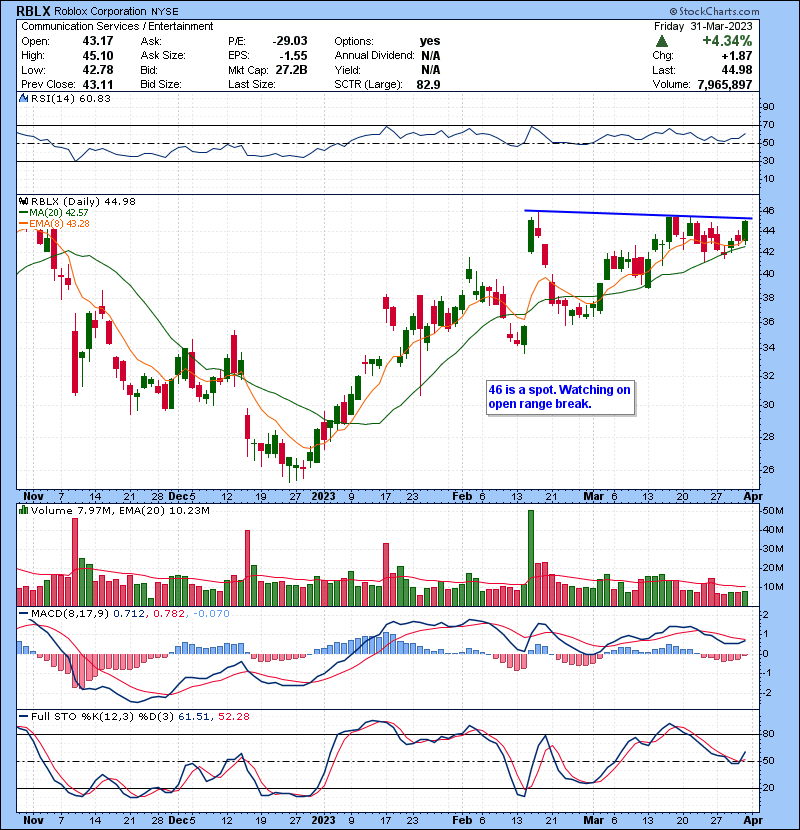Screen dimensions: 800x830
Task: Click the Feb label on the price-panel date axis
Action: 462,496
